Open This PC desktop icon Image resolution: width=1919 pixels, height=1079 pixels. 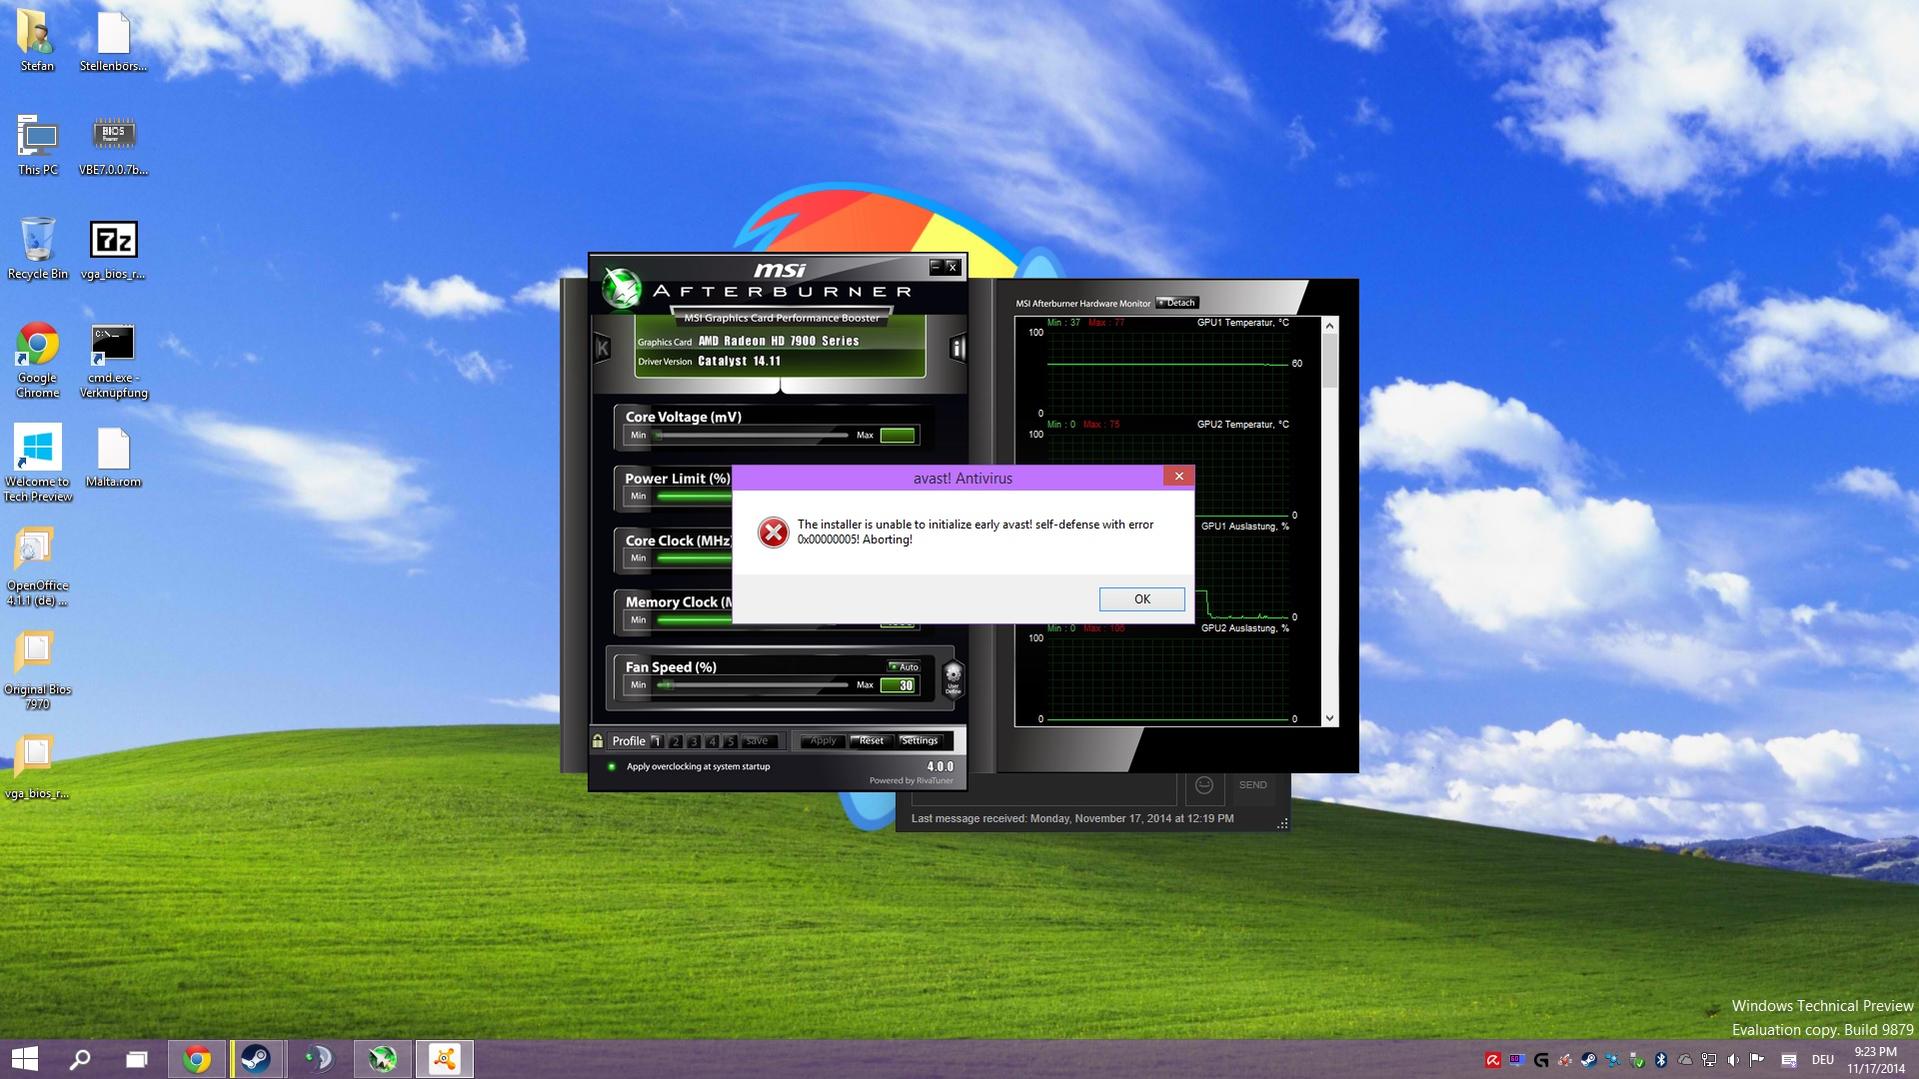click(x=37, y=145)
